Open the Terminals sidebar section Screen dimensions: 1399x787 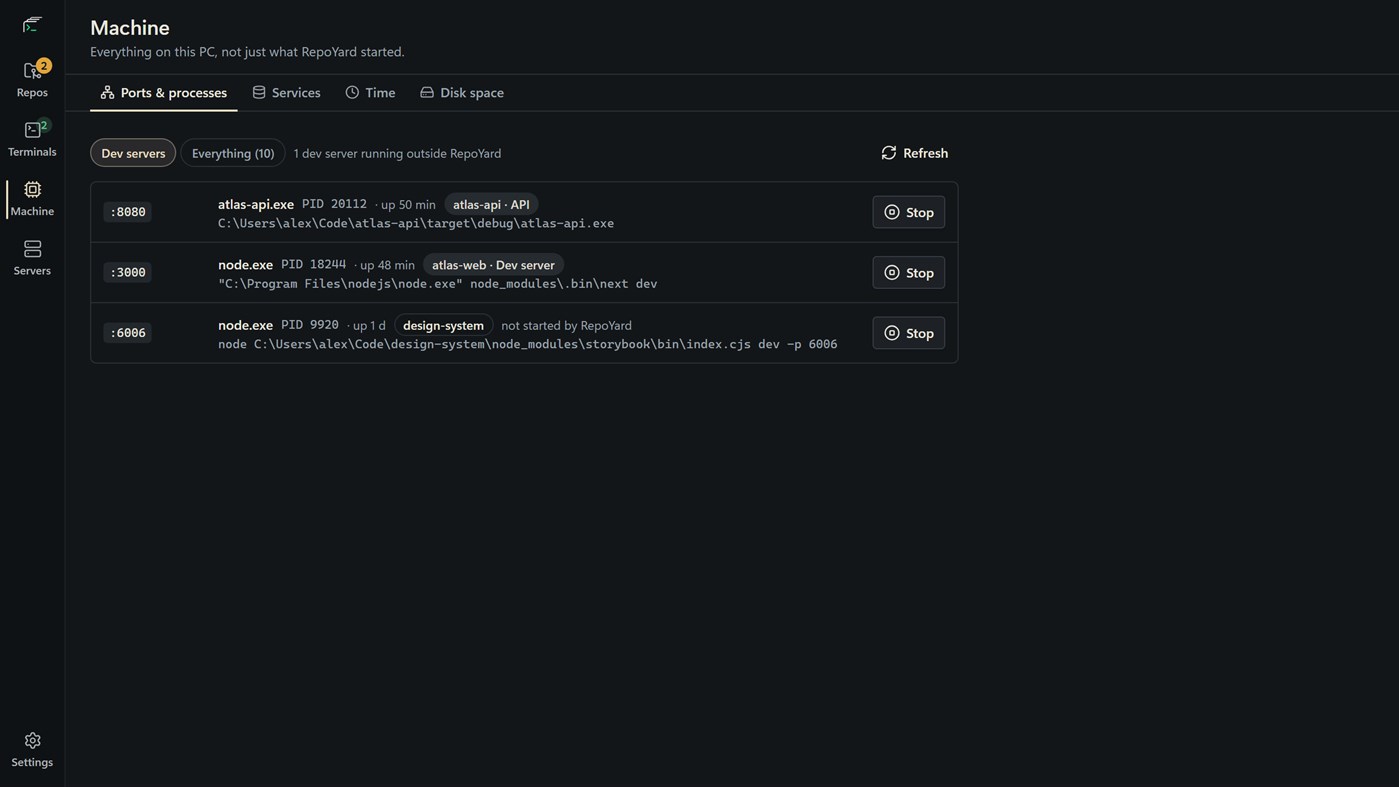[x=32, y=139]
